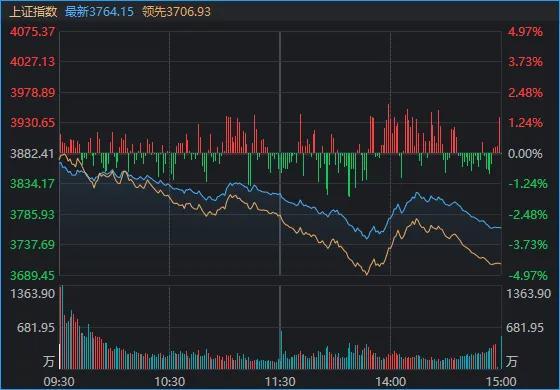560x390 pixels.
Task: Click the right 1363.90 volume label
Action: 529,294
